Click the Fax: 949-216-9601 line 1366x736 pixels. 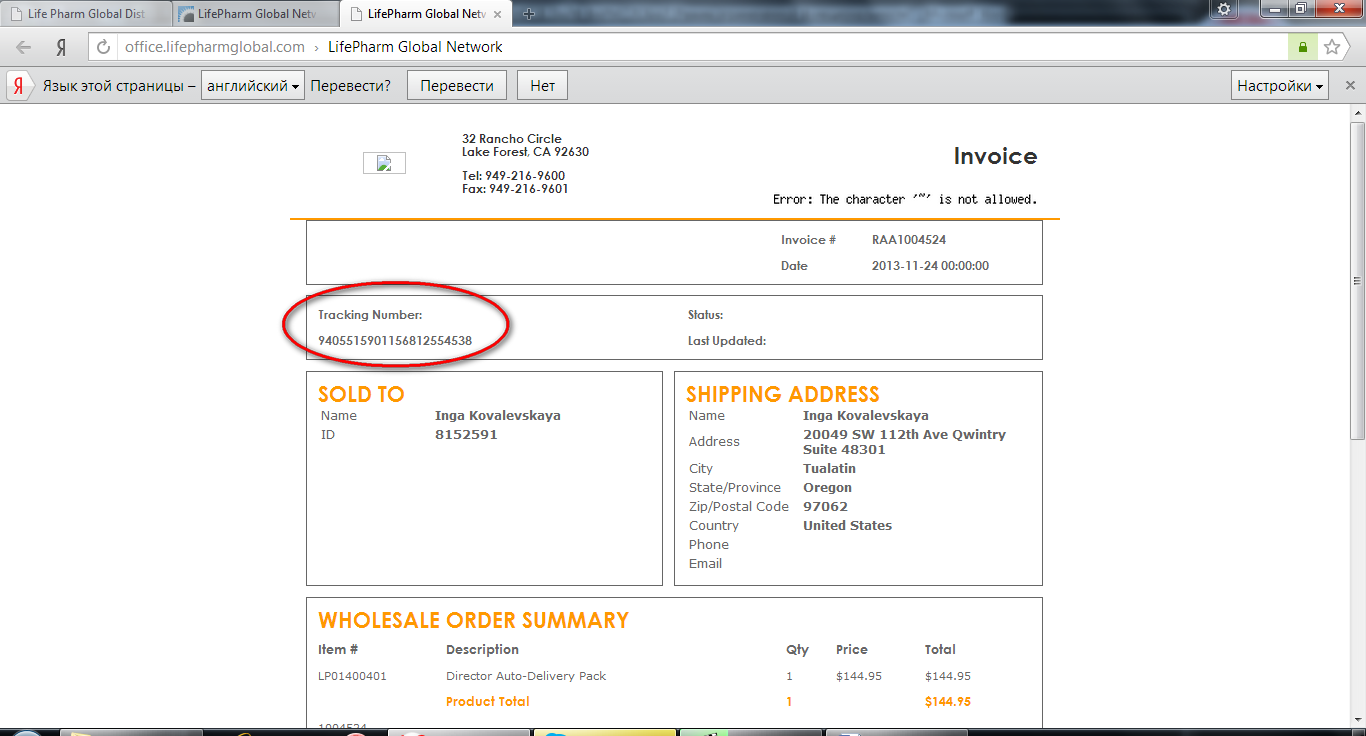click(515, 189)
